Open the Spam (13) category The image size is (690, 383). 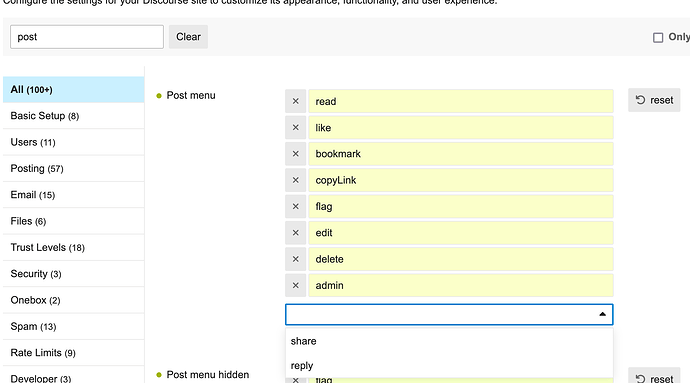[x=73, y=326]
